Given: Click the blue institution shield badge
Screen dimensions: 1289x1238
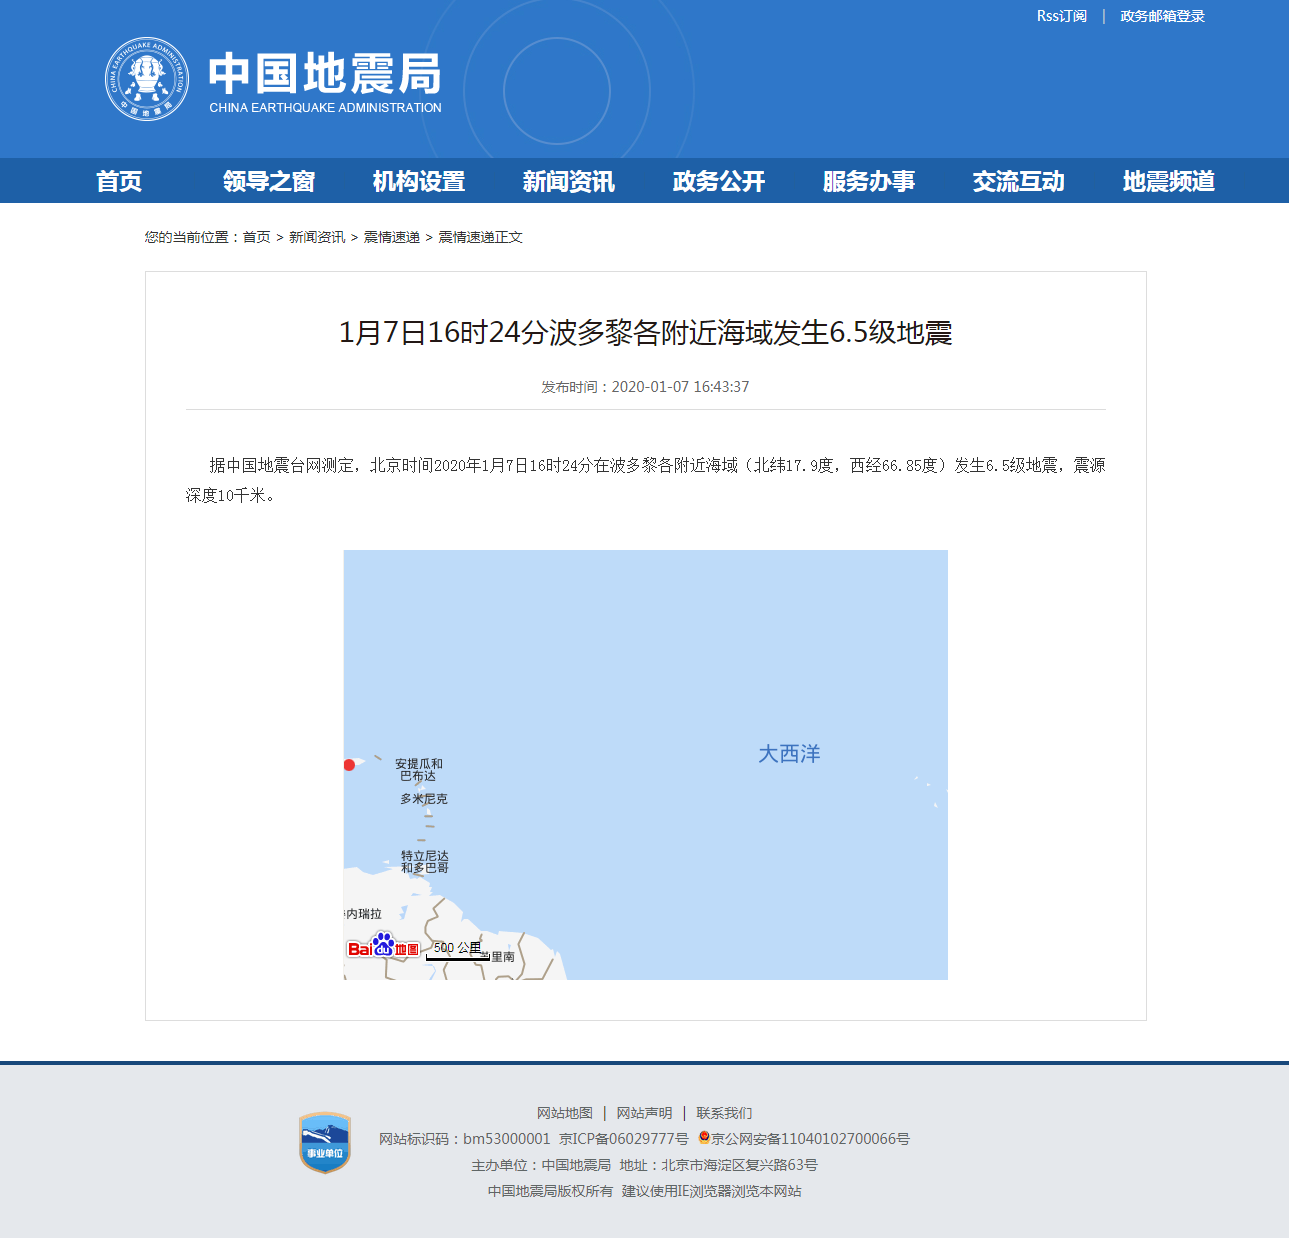Looking at the screenshot, I should tap(325, 1143).
